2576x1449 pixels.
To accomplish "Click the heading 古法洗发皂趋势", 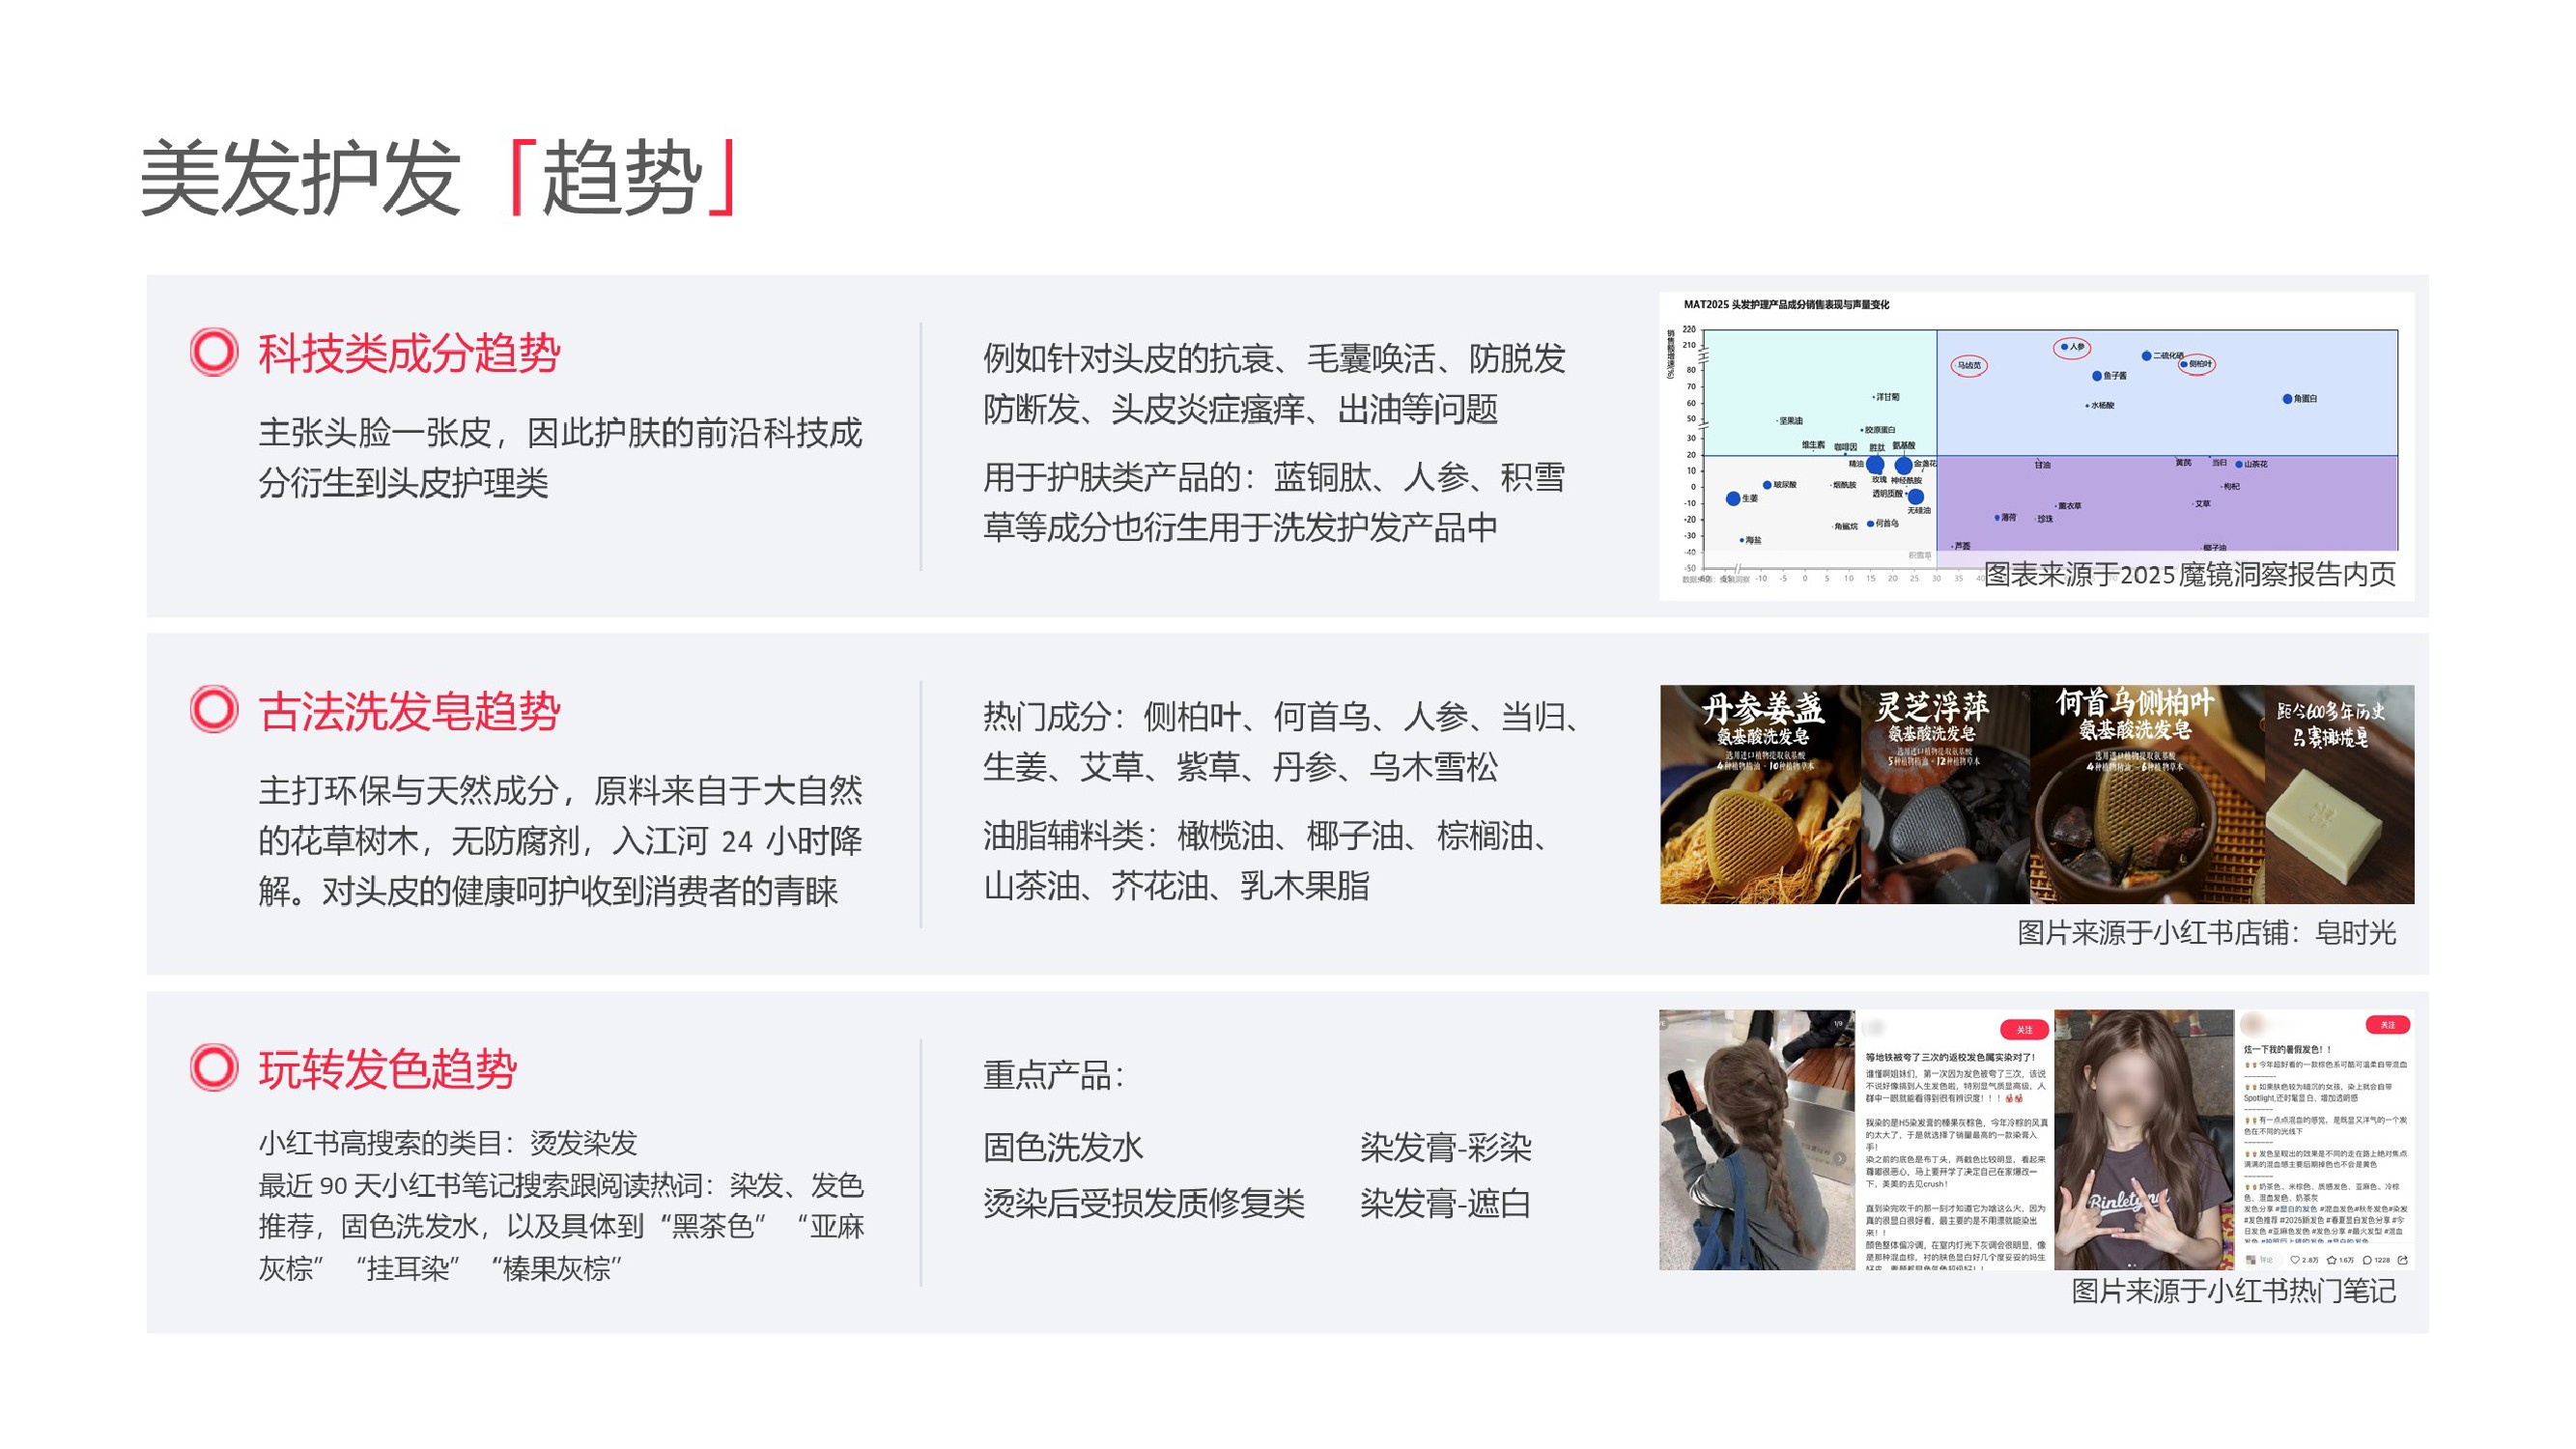I will pyautogui.click(x=409, y=712).
